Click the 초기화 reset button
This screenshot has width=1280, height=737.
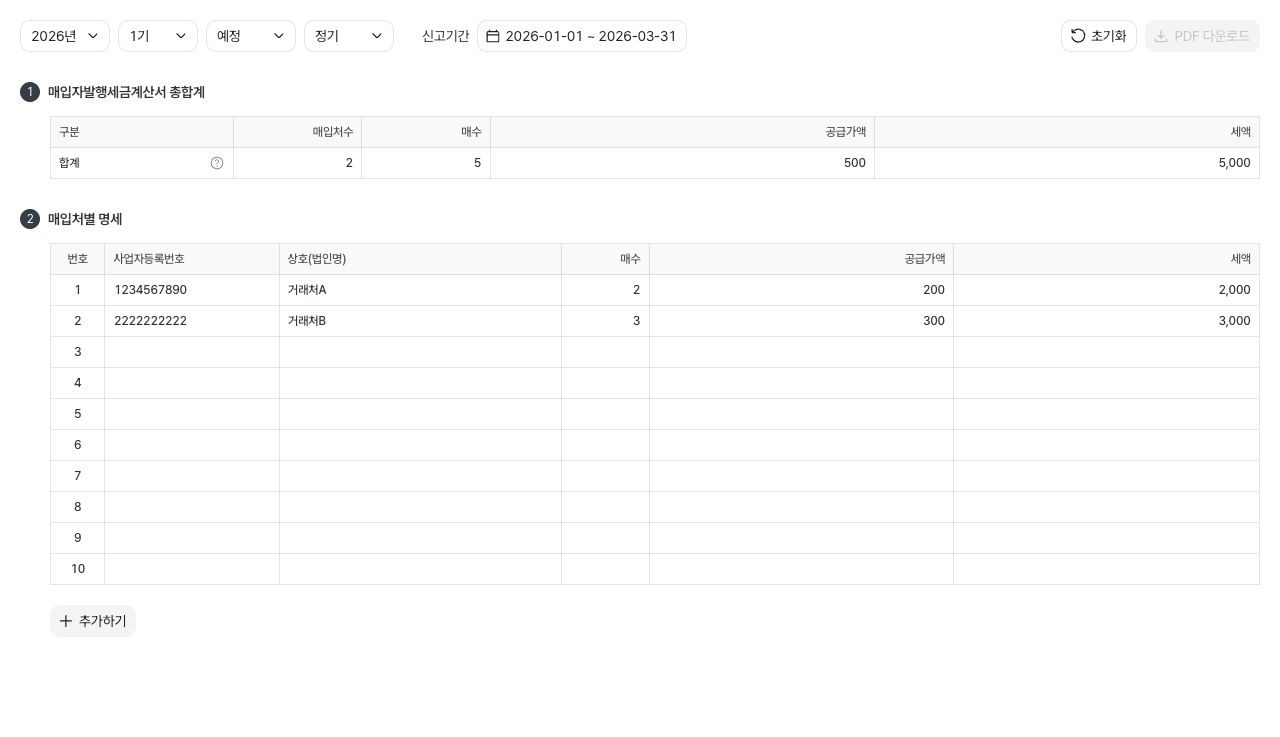click(1099, 36)
